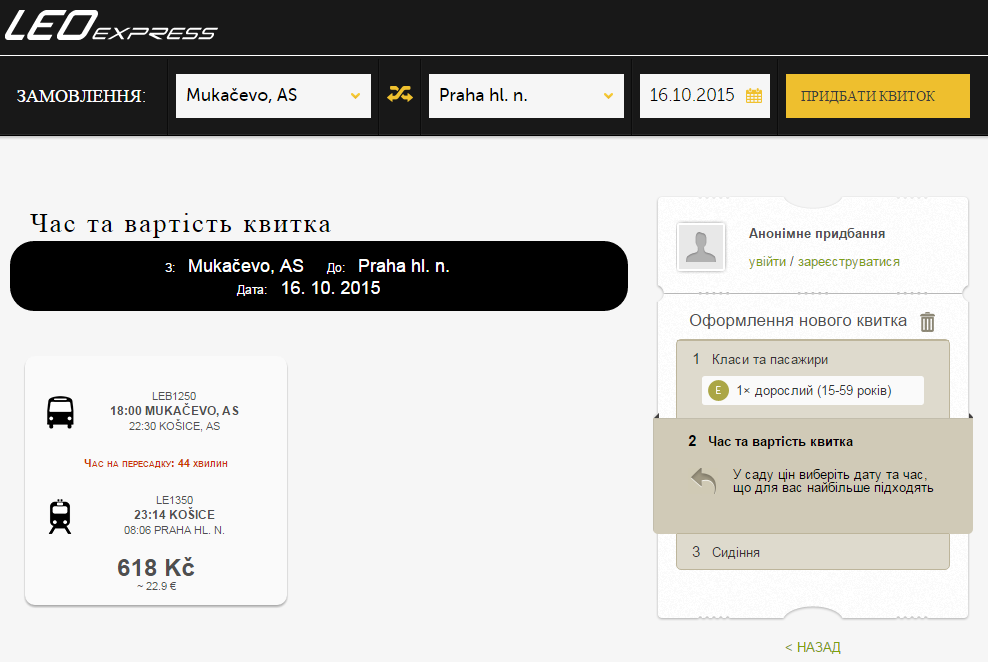988x662 pixels.
Task: Go back with the НАЗАД link
Action: [812, 647]
